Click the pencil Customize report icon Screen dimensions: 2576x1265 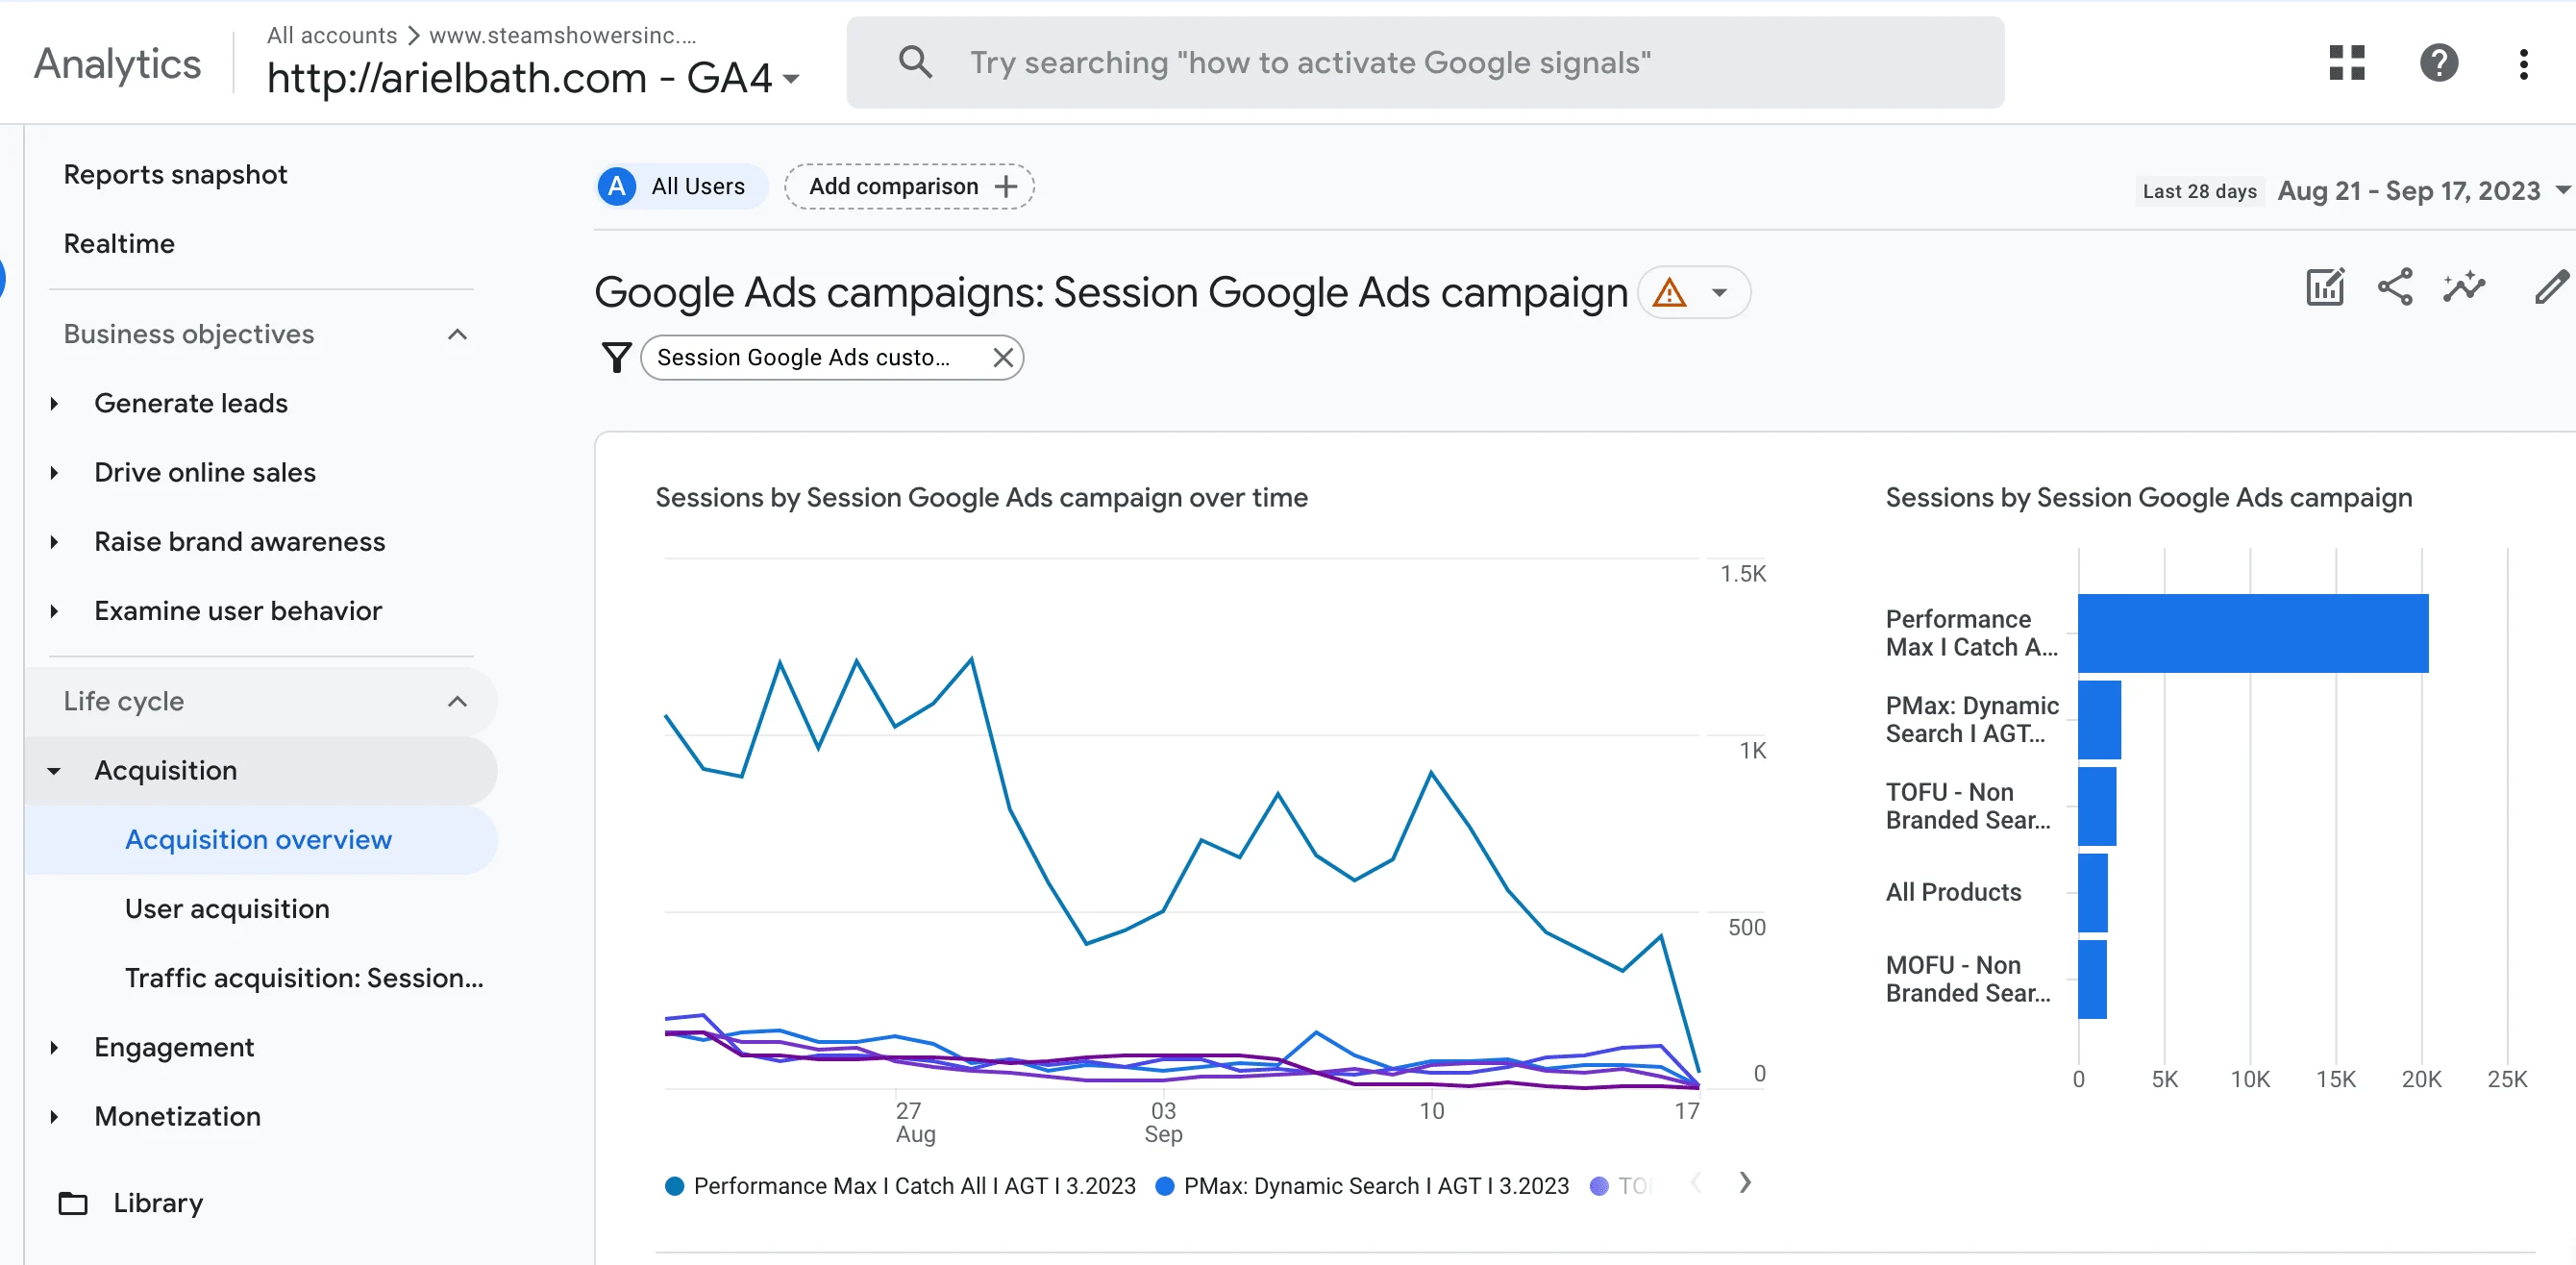click(2551, 288)
